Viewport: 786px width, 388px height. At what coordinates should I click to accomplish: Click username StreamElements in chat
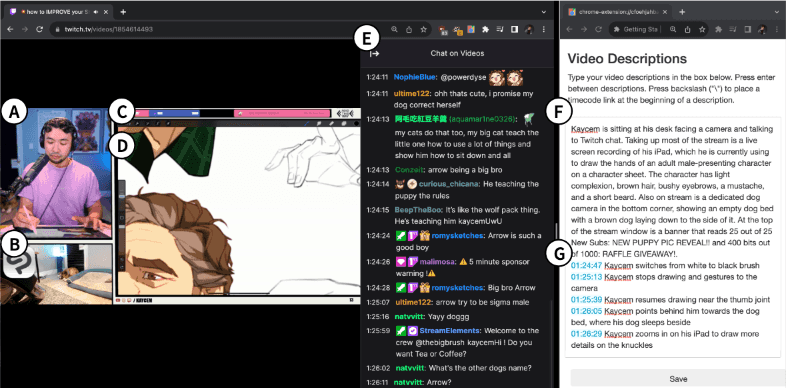pos(449,331)
